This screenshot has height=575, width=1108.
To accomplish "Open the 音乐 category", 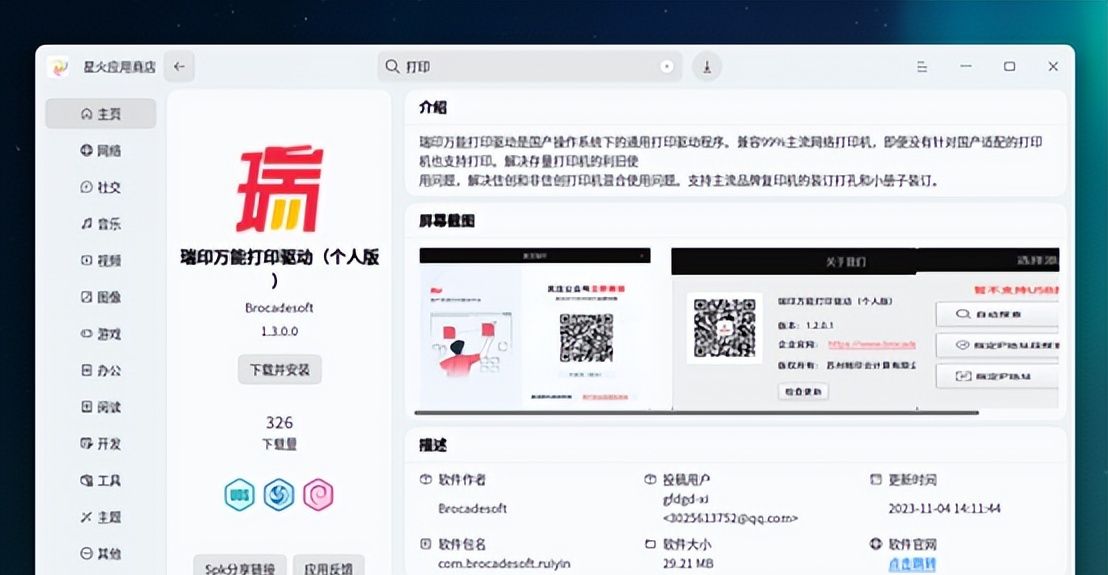I will point(100,224).
